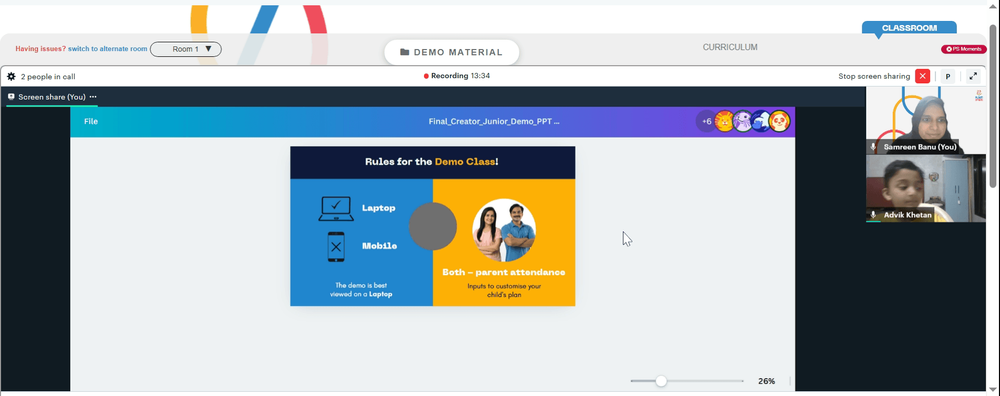This screenshot has width=1000, height=396.
Task: Click the panda avatar in presentation header
Action: (x=779, y=121)
